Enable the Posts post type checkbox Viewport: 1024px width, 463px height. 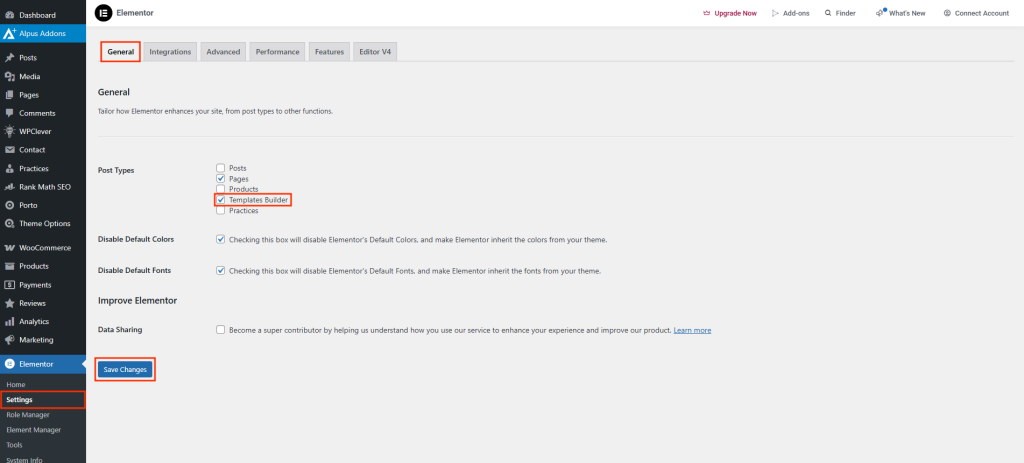pos(220,168)
